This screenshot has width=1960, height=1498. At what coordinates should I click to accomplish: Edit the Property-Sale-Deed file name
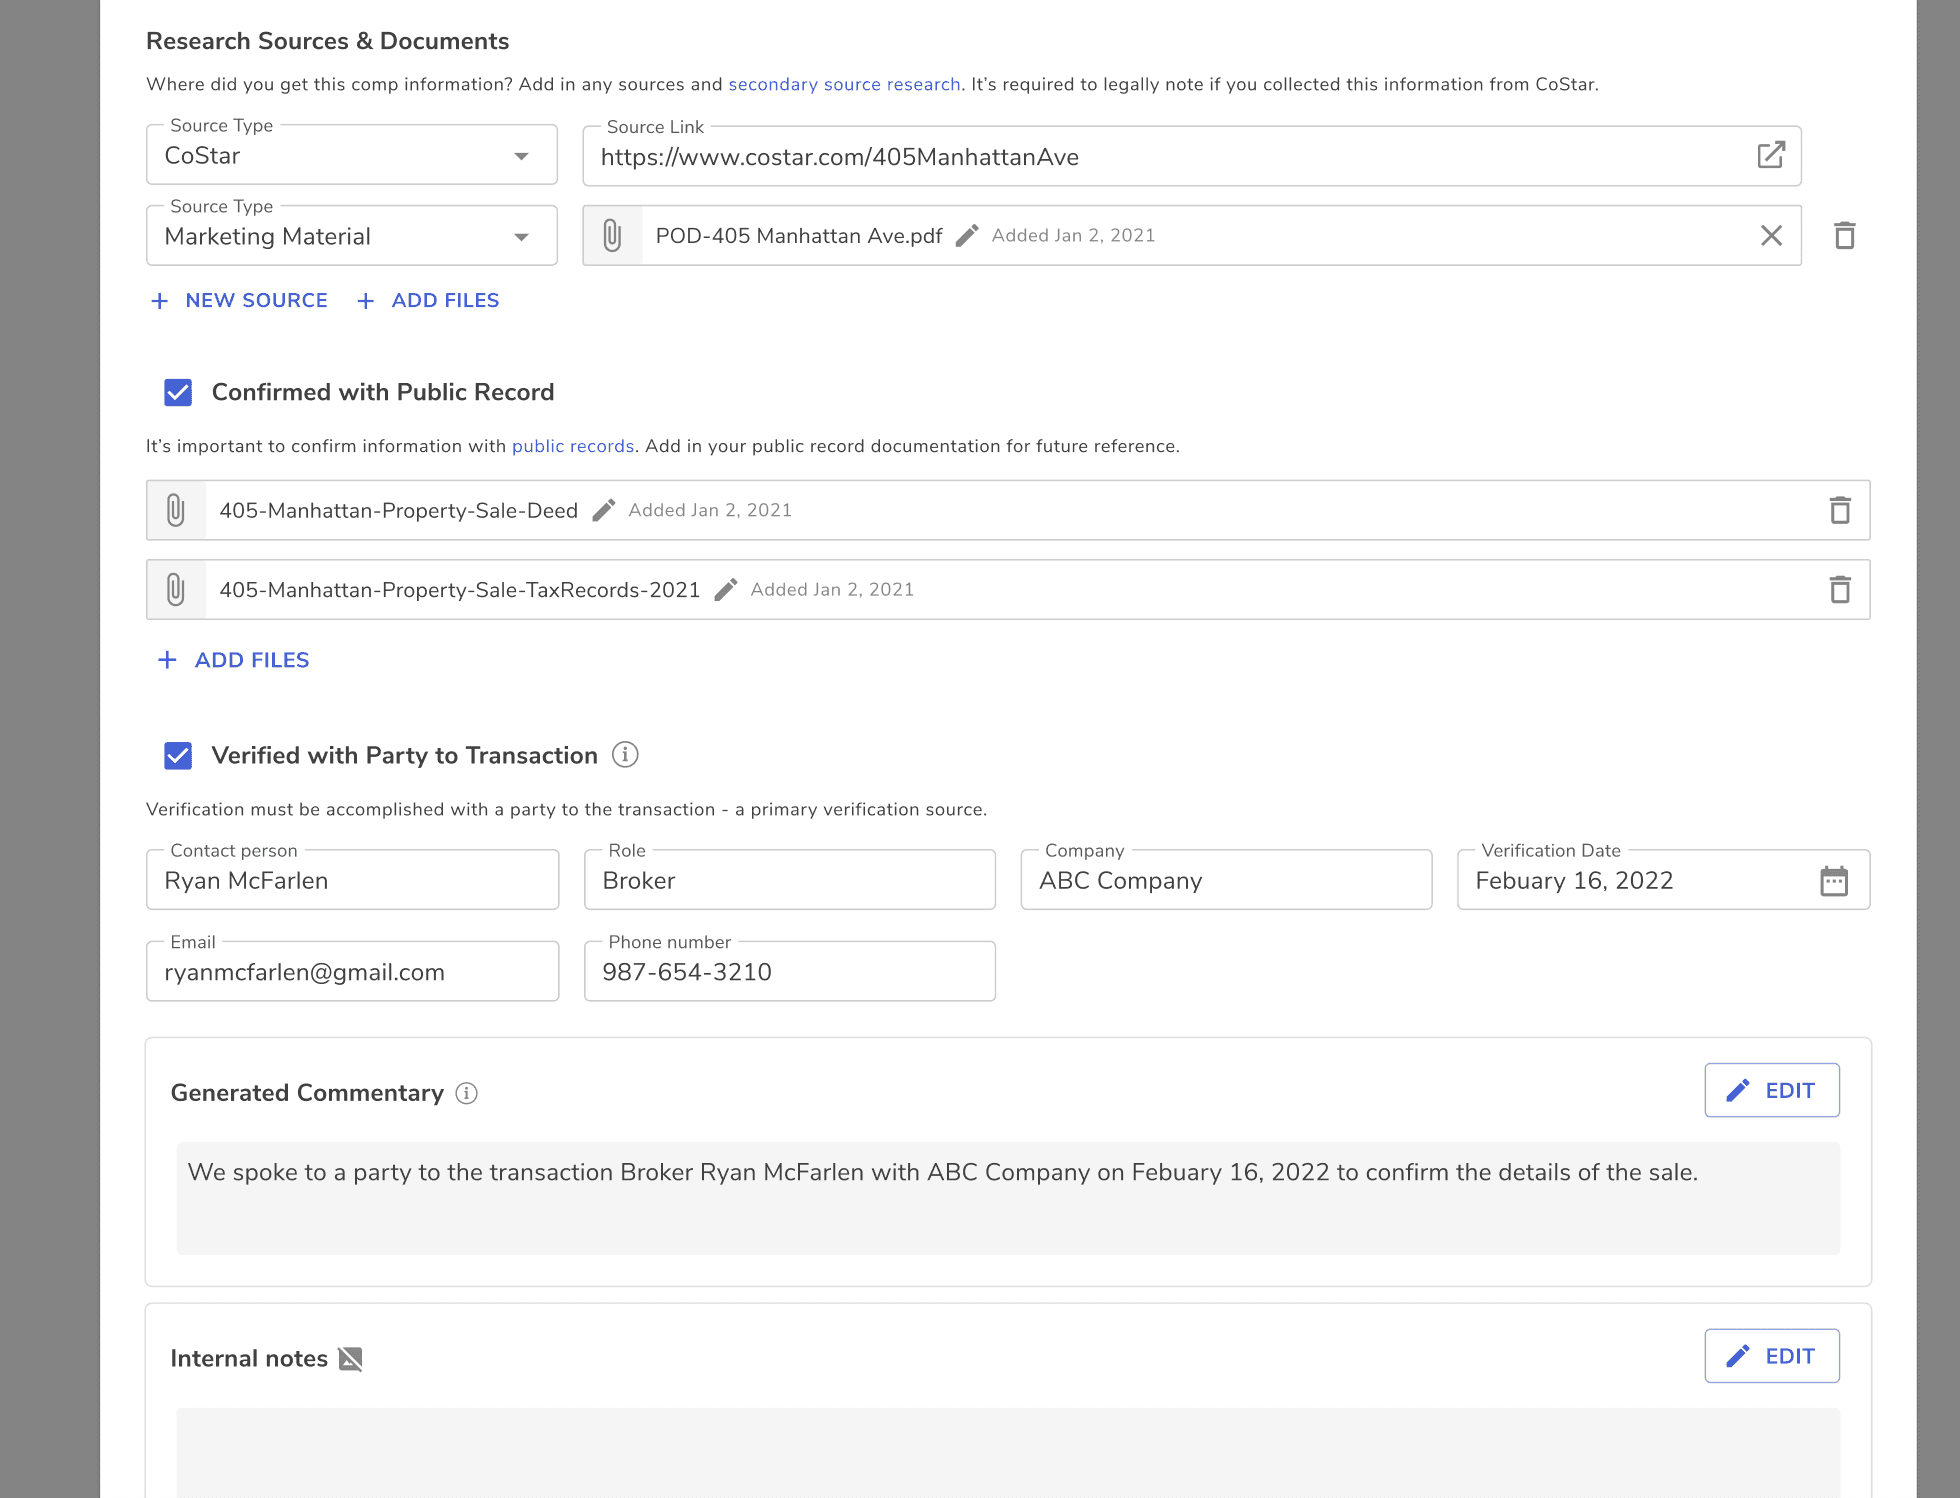click(x=603, y=510)
